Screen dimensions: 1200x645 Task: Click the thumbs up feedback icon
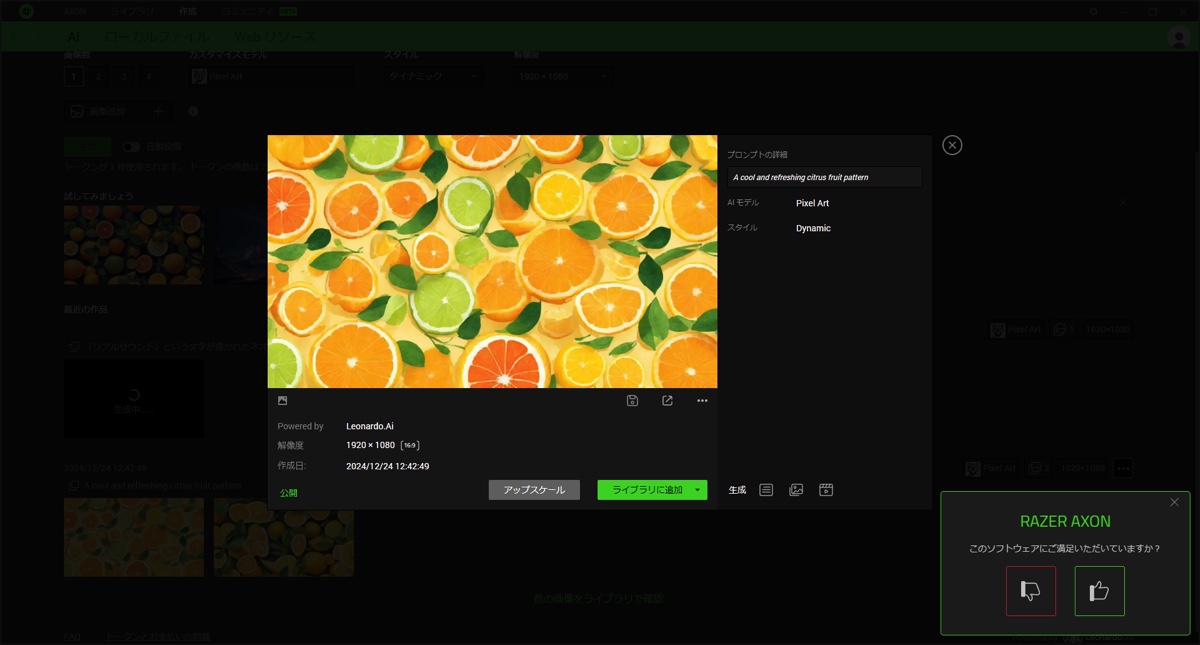tap(1099, 591)
